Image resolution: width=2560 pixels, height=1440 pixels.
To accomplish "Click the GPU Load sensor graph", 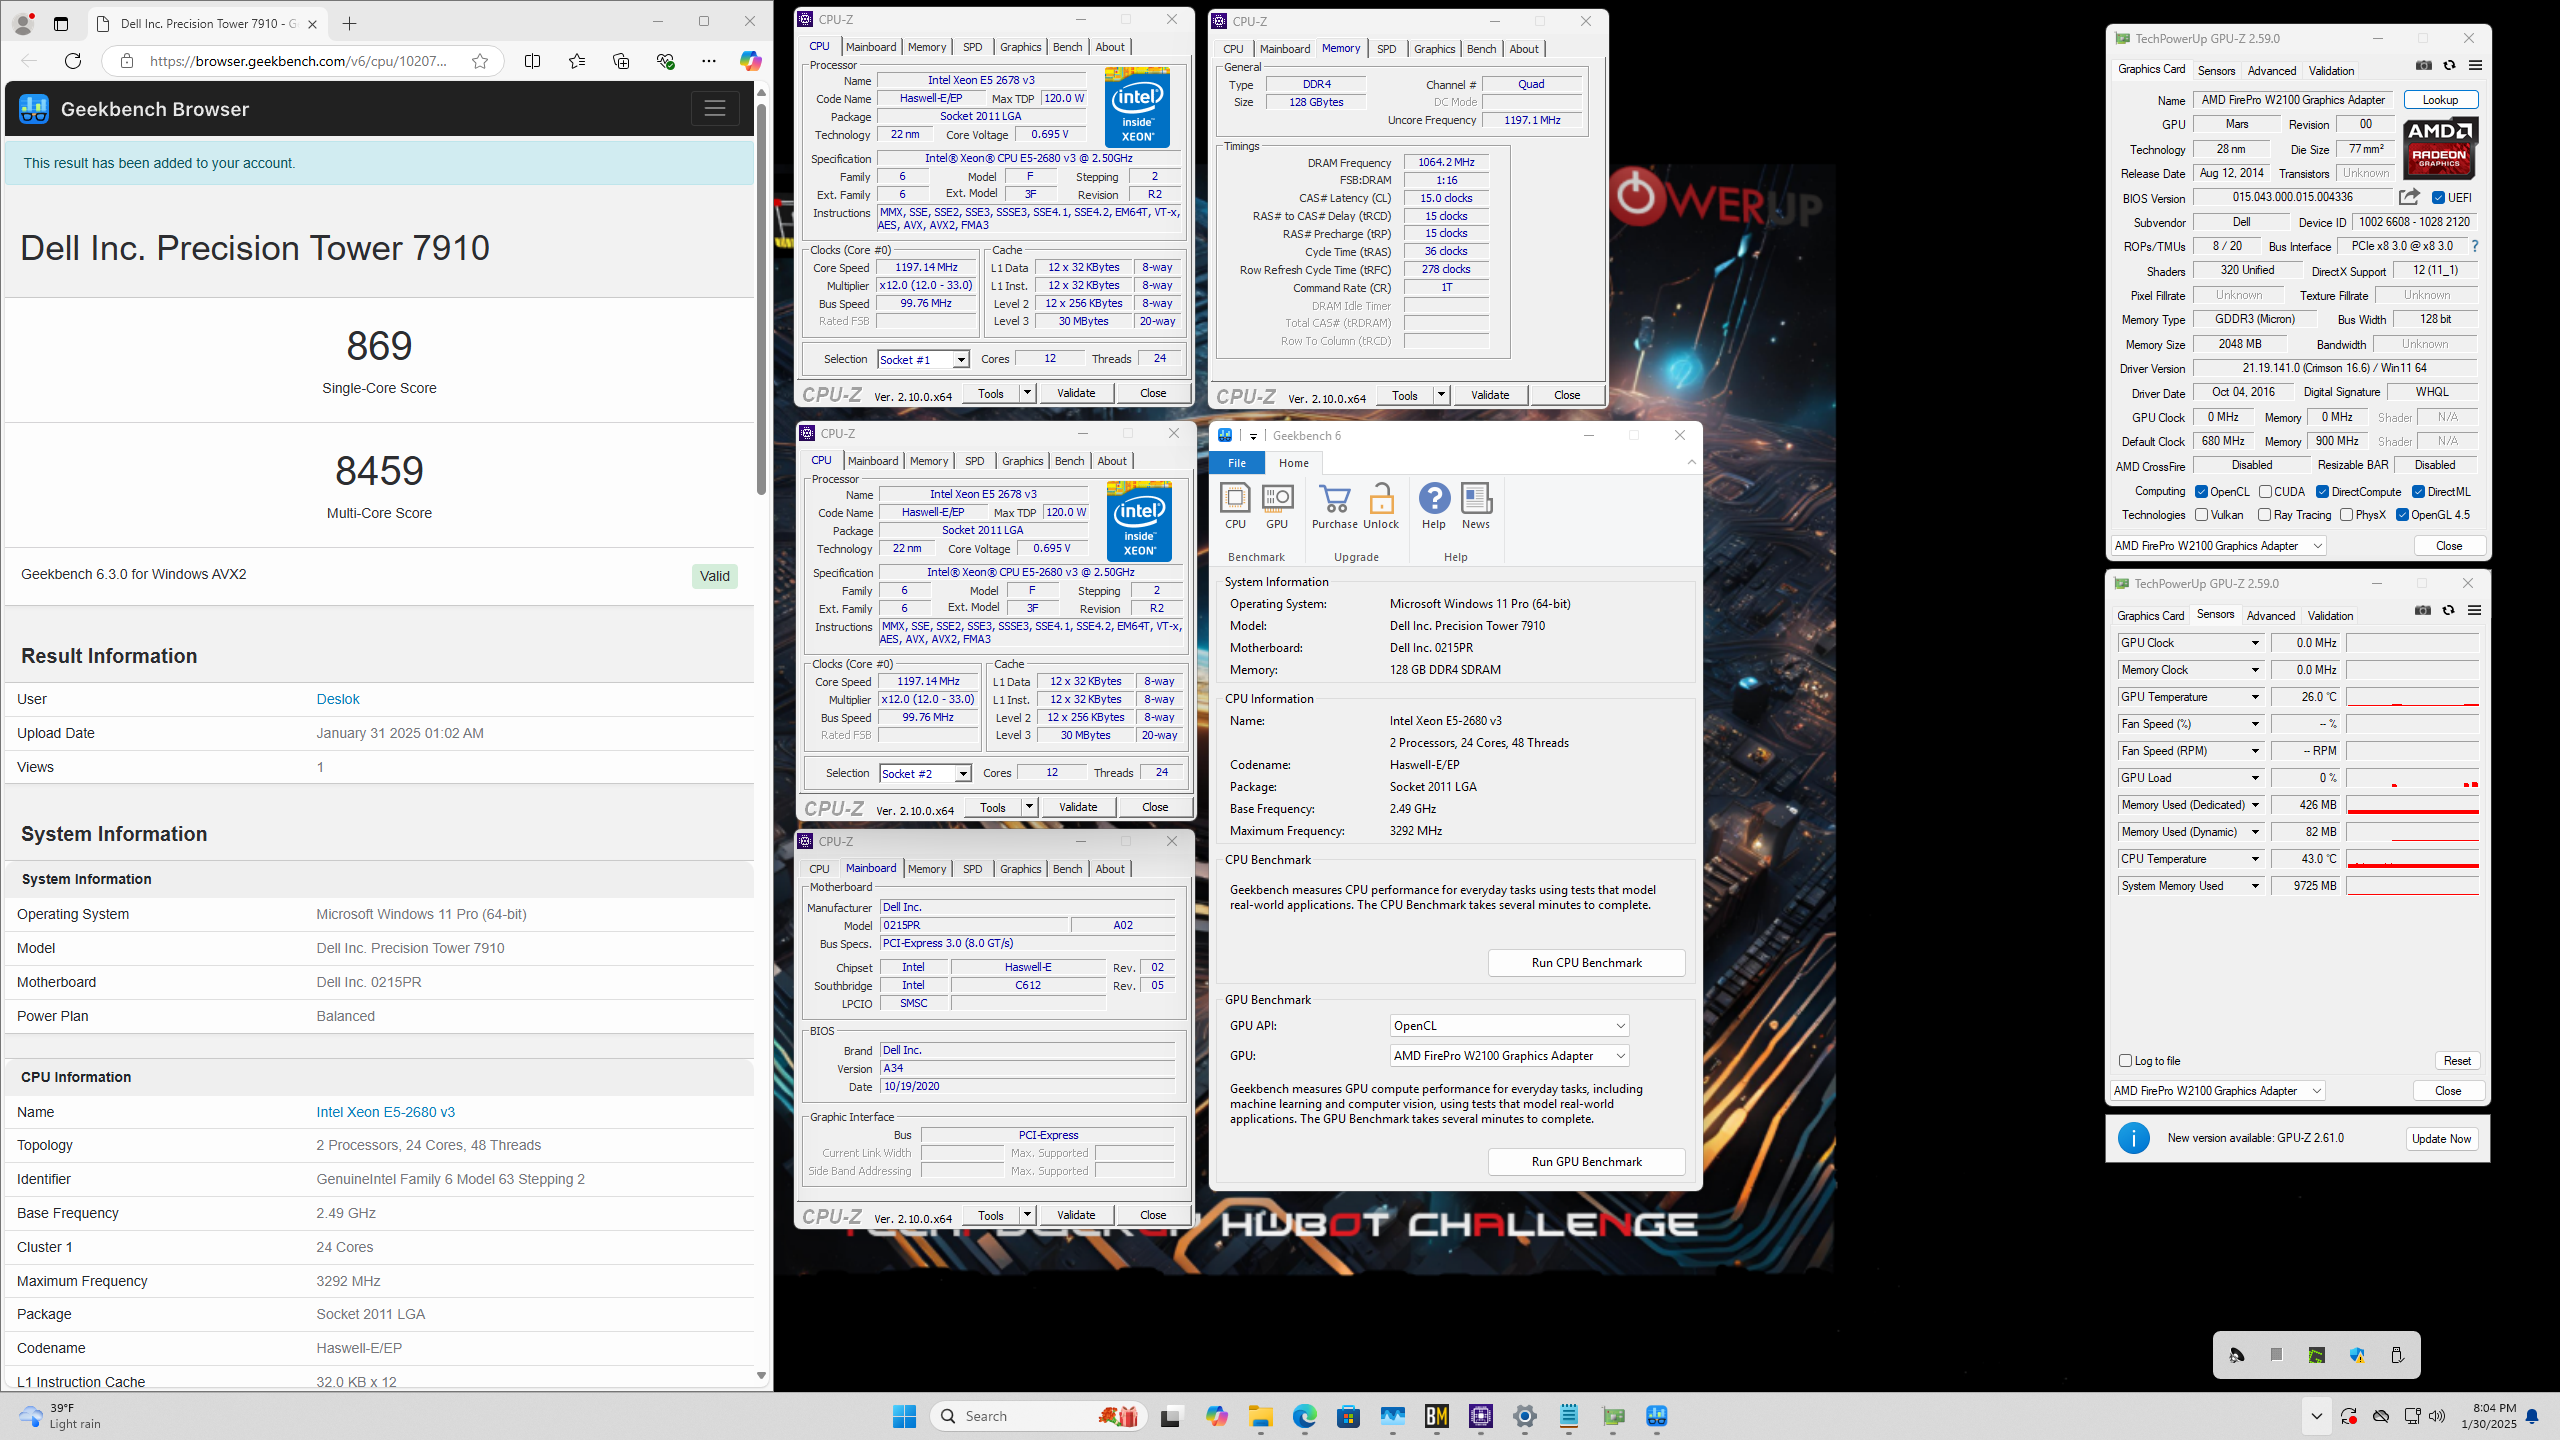I will point(2412,778).
